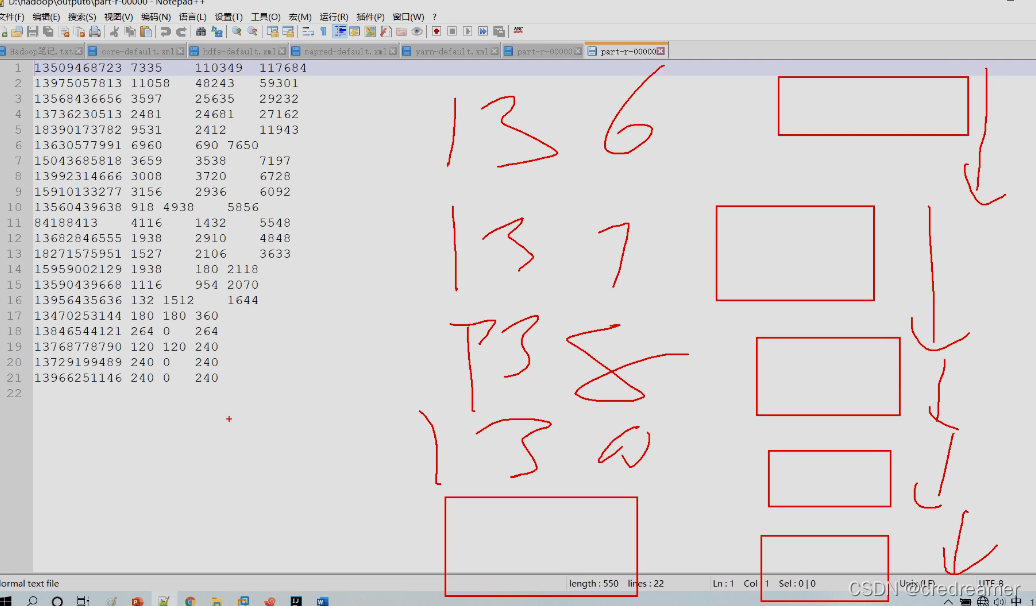Screen dimensions: 1036x606
Task: Cut selection with the scissors icon
Action: [x=114, y=31]
